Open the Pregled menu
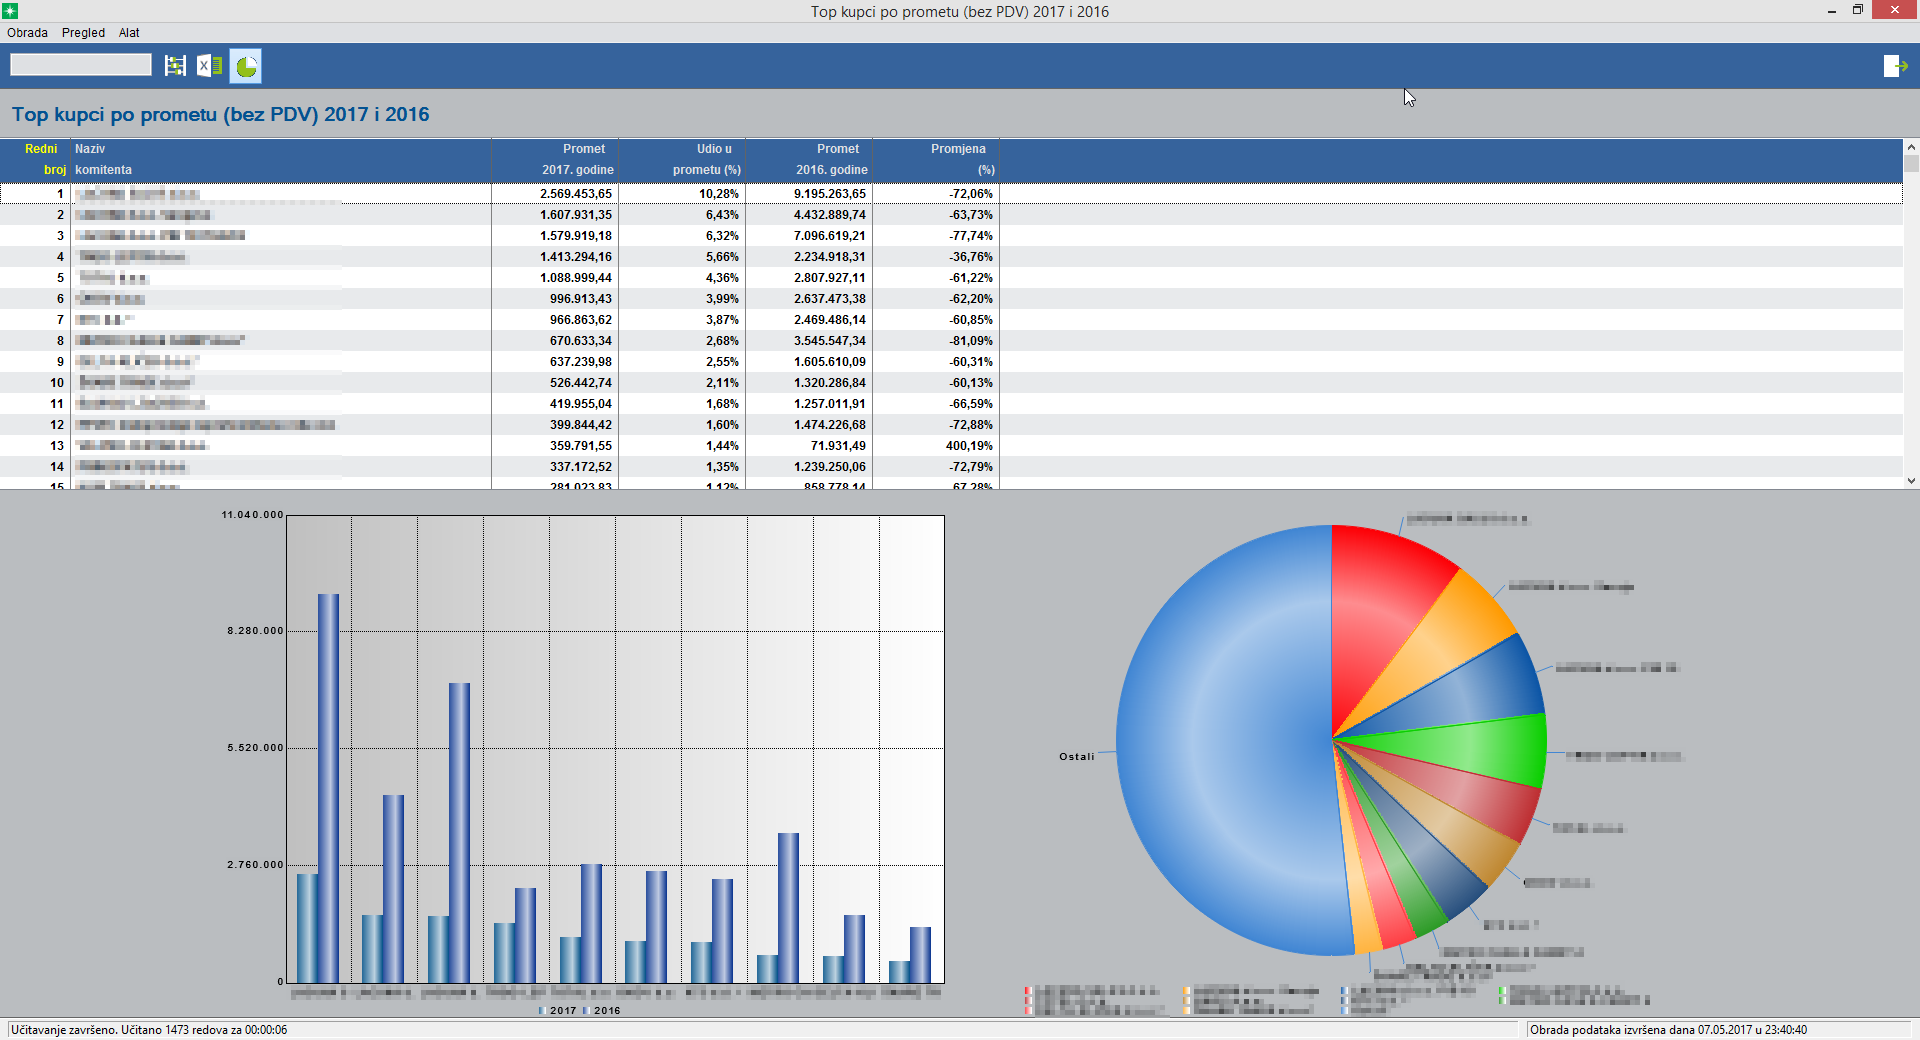This screenshot has width=1920, height=1040. [83, 33]
